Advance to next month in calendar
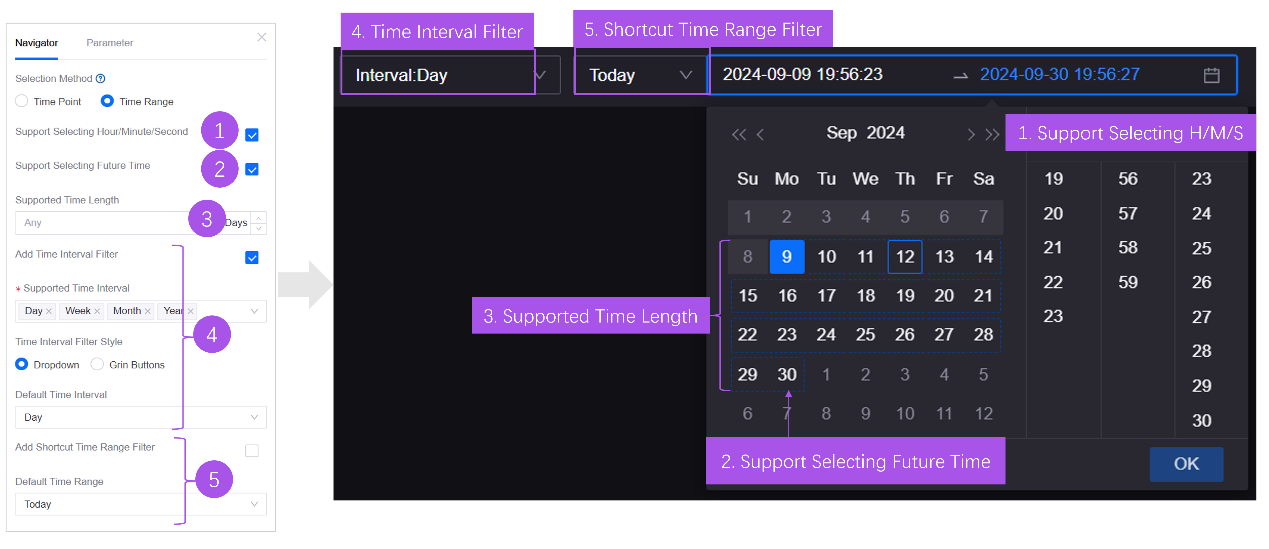The height and width of the screenshot is (549, 1269). coord(970,134)
